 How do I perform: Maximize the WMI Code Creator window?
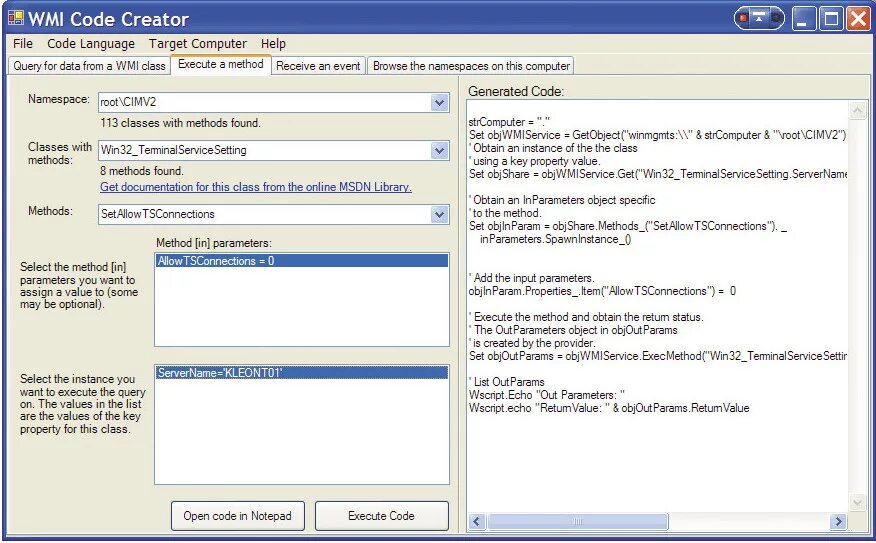coord(830,19)
